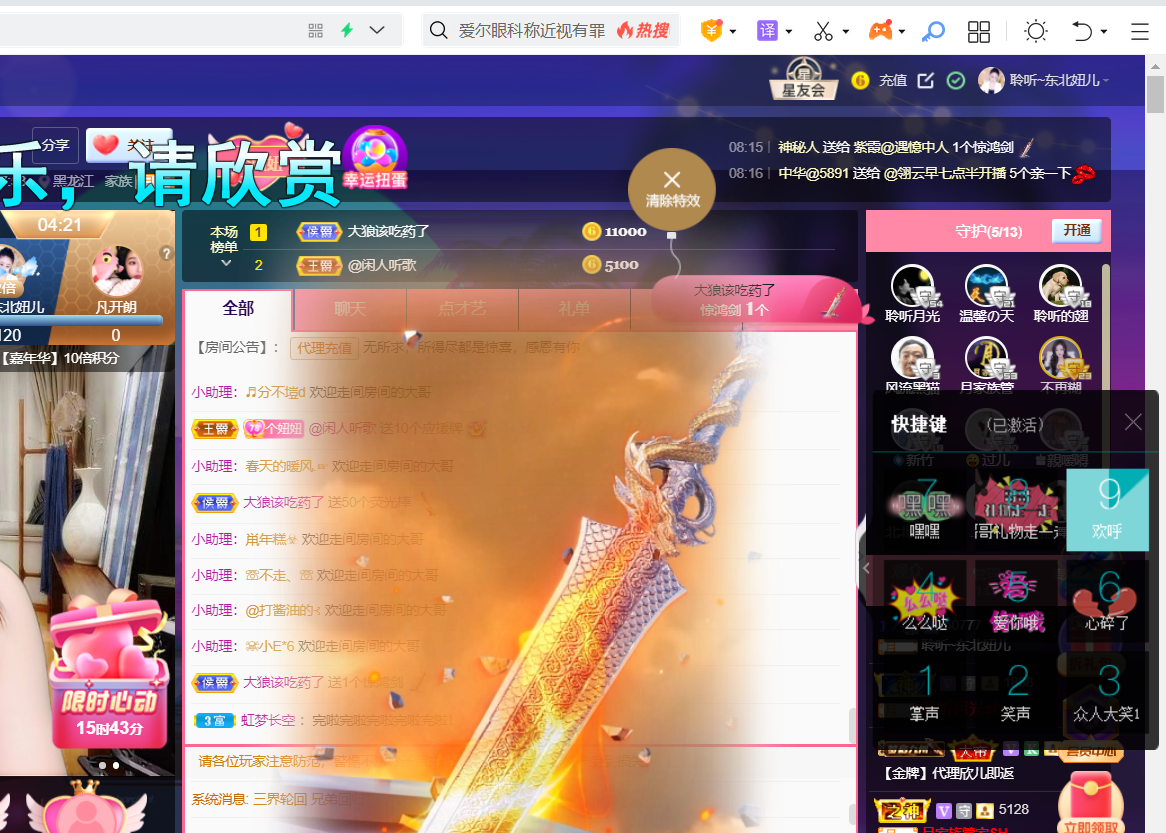
Task: Open the browser hamburger menu
Action: [x=1140, y=31]
